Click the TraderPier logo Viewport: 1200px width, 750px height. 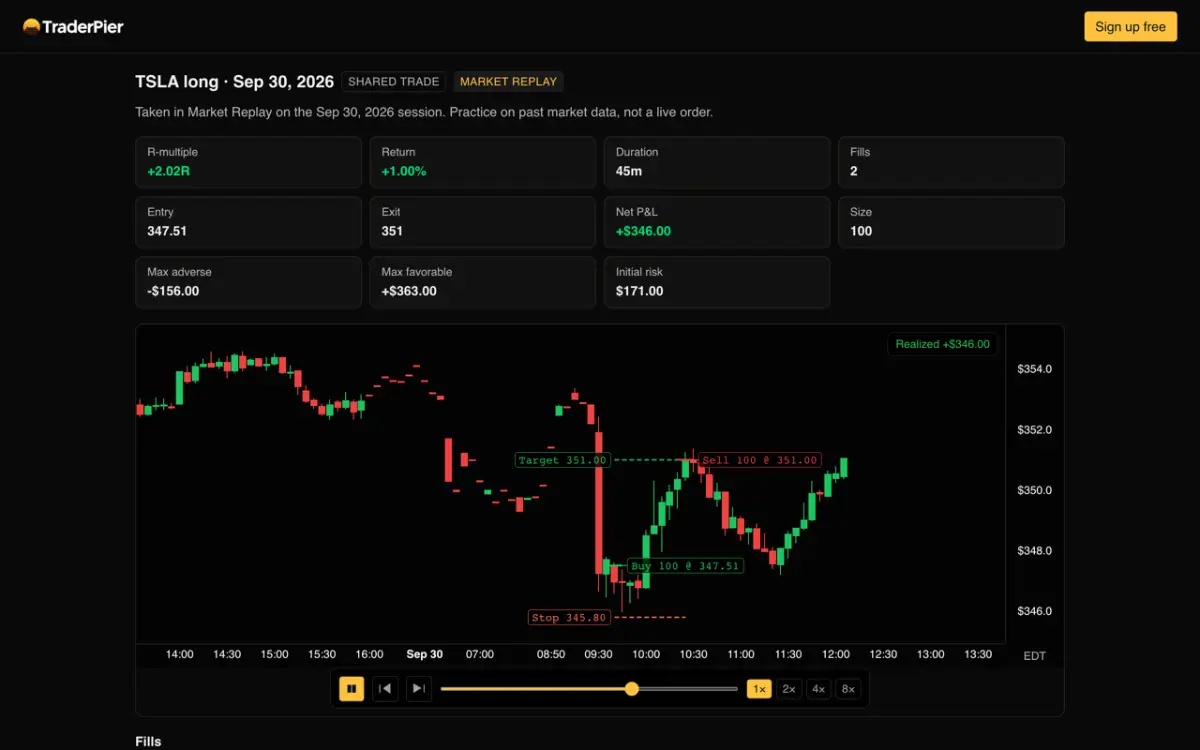point(73,27)
